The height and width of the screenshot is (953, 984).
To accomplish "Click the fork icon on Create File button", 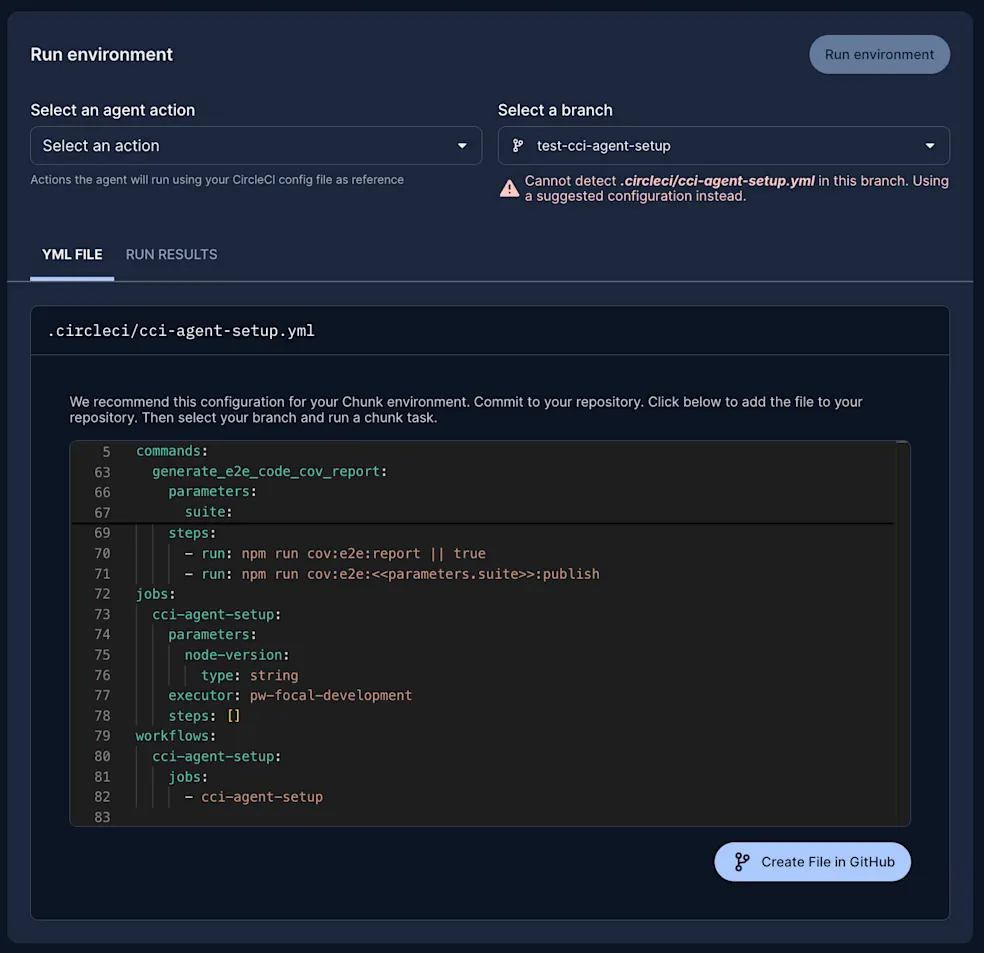I will tap(740, 861).
